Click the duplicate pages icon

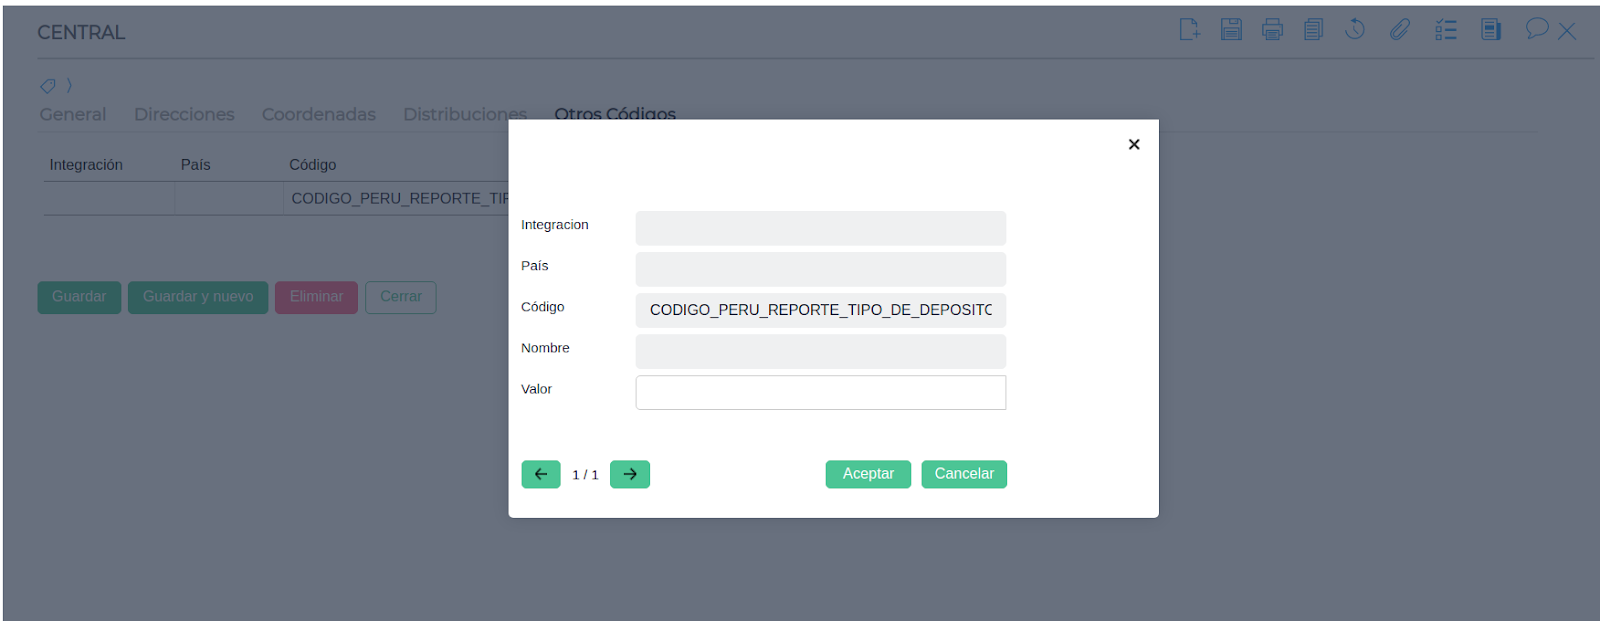[x=1313, y=30]
